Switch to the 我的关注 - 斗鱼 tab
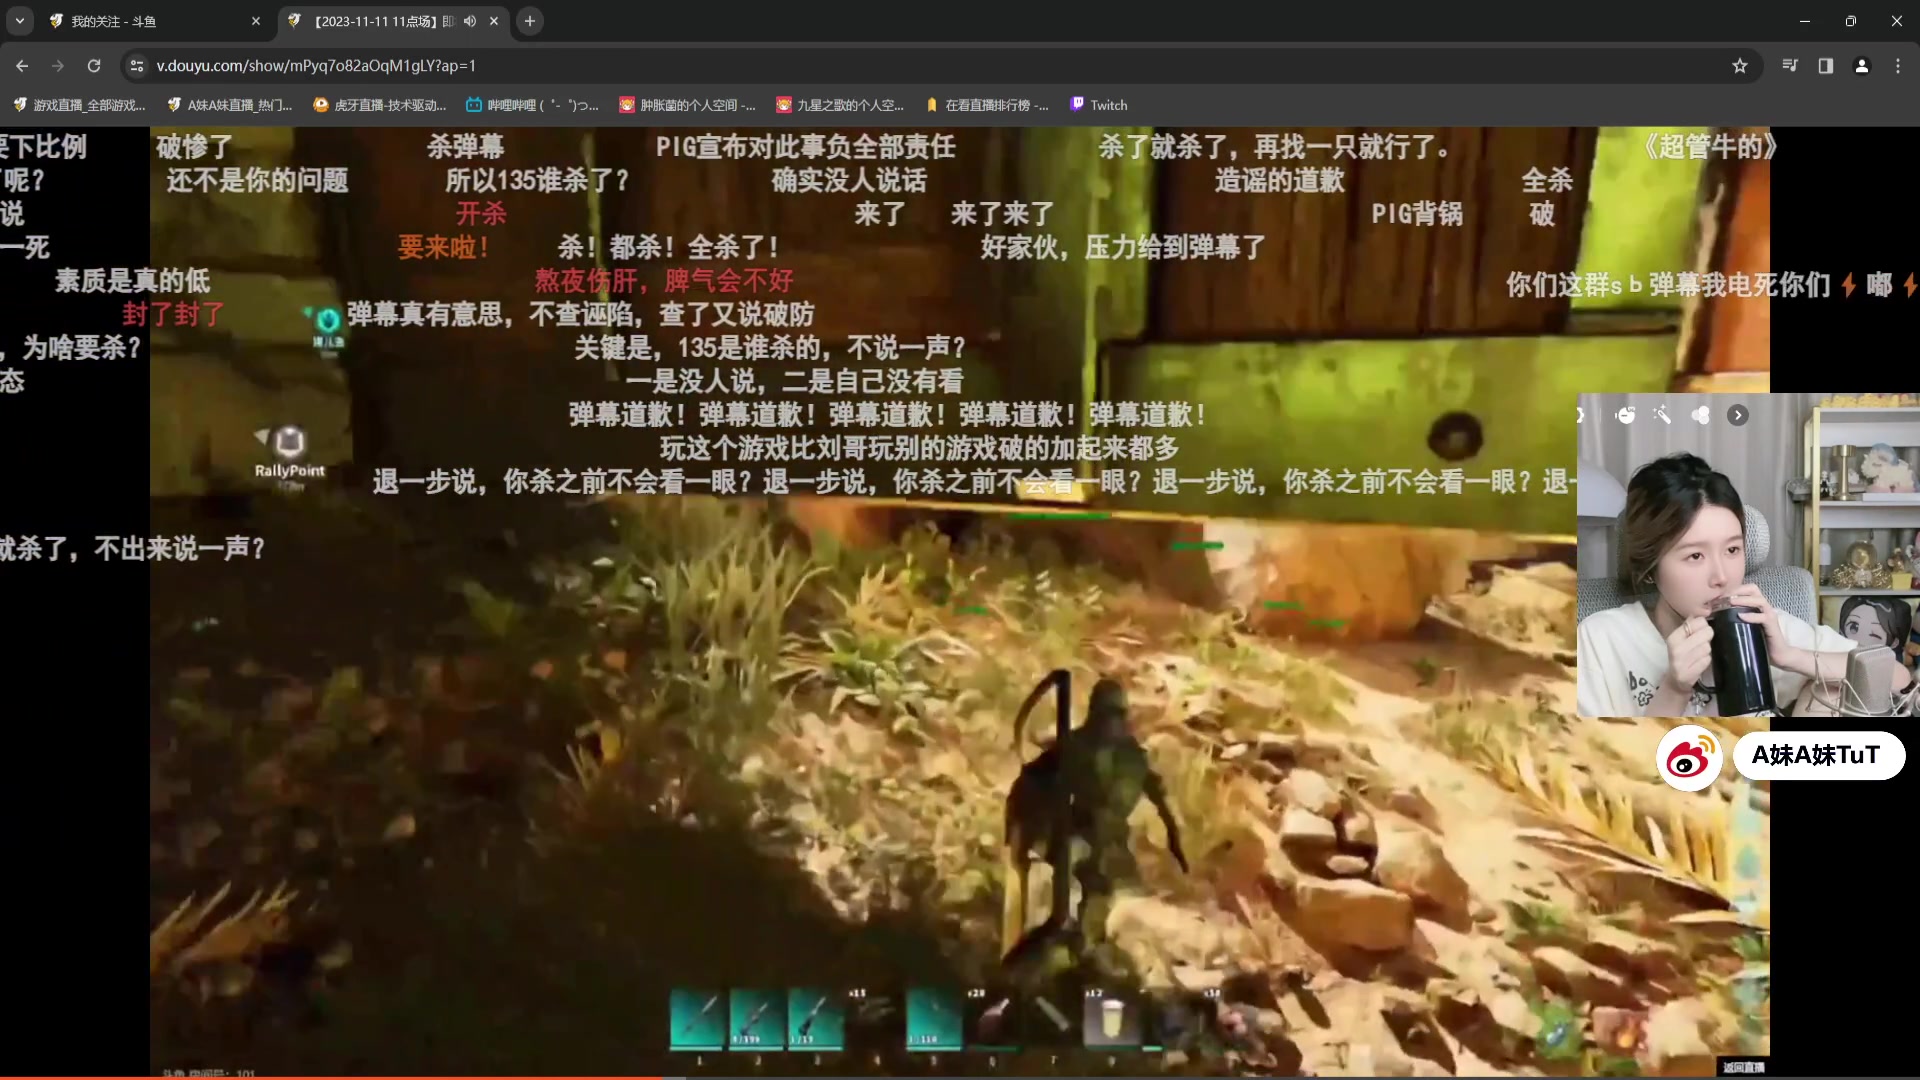 point(155,21)
